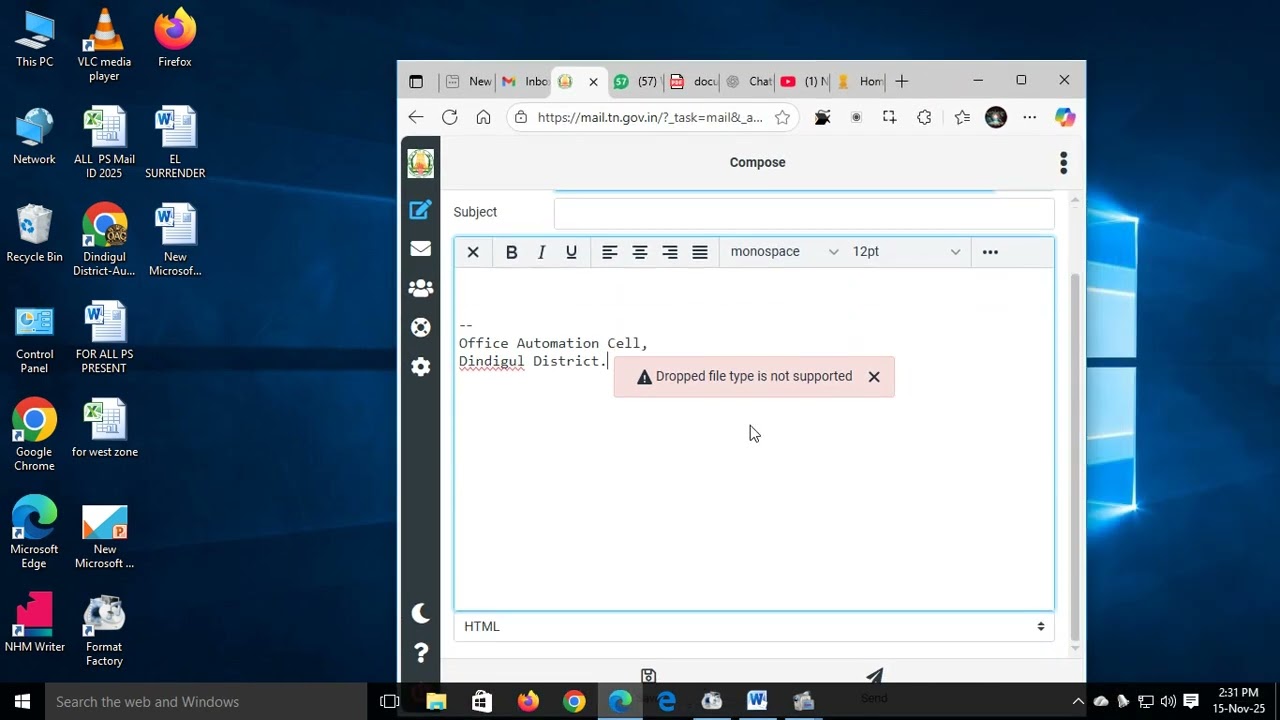Click the question mark About icon

[x=420, y=653]
